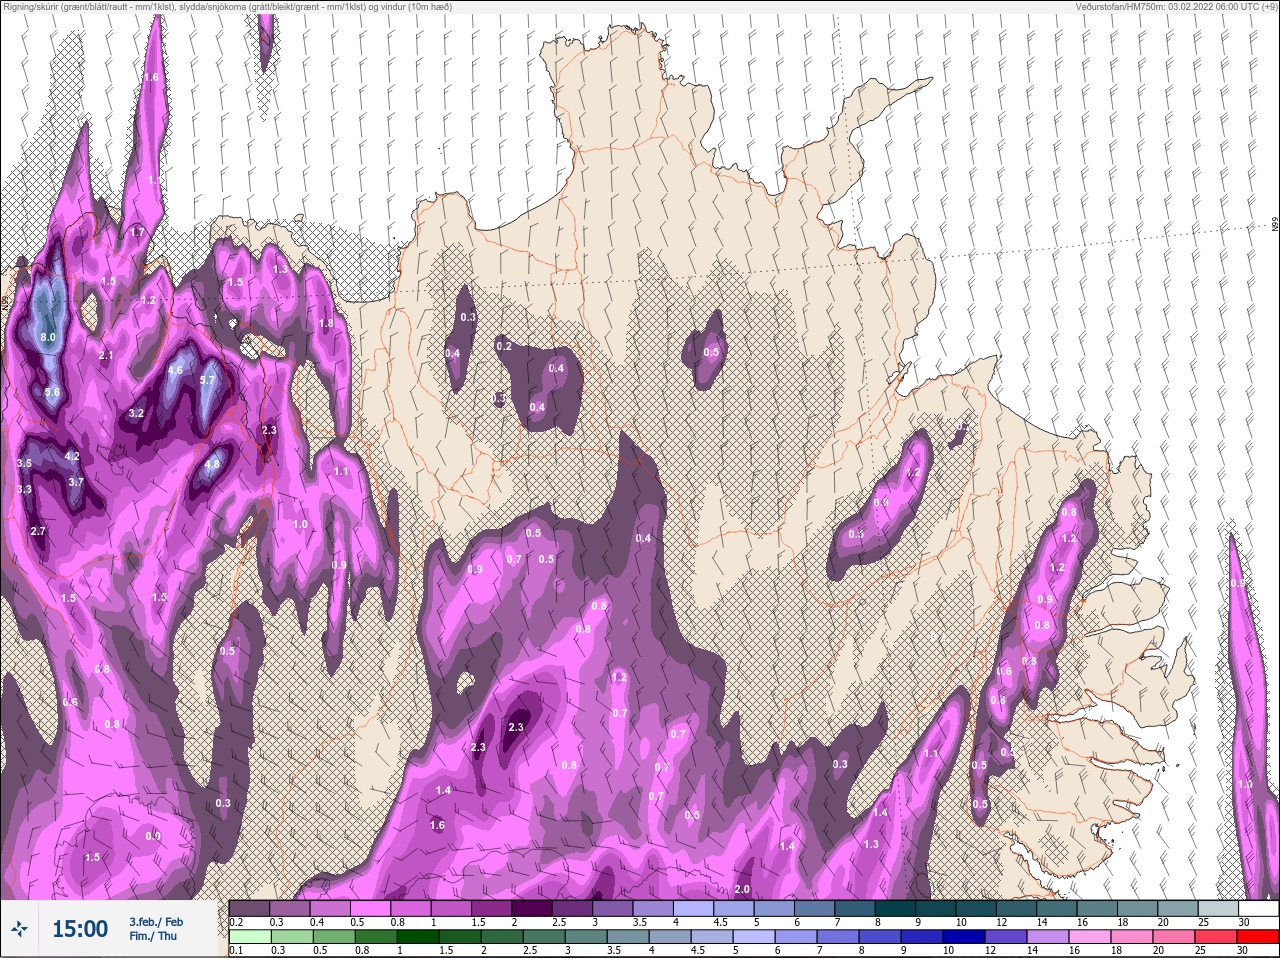Click the 8.0 precipitation value on map

pos(48,338)
